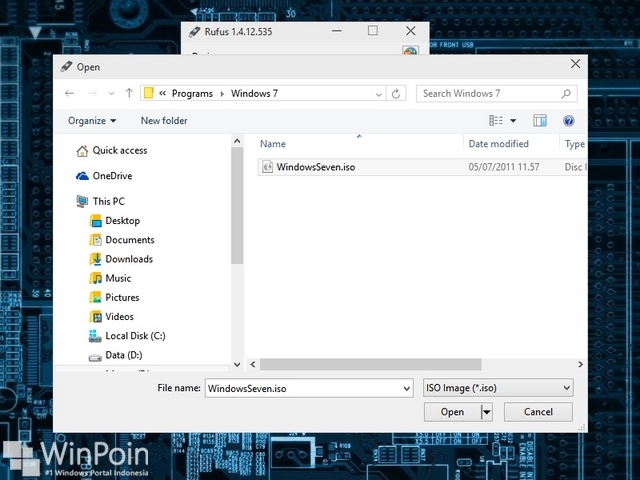This screenshot has width=640, height=480.
Task: Open the Help button
Action: pyautogui.click(x=569, y=121)
